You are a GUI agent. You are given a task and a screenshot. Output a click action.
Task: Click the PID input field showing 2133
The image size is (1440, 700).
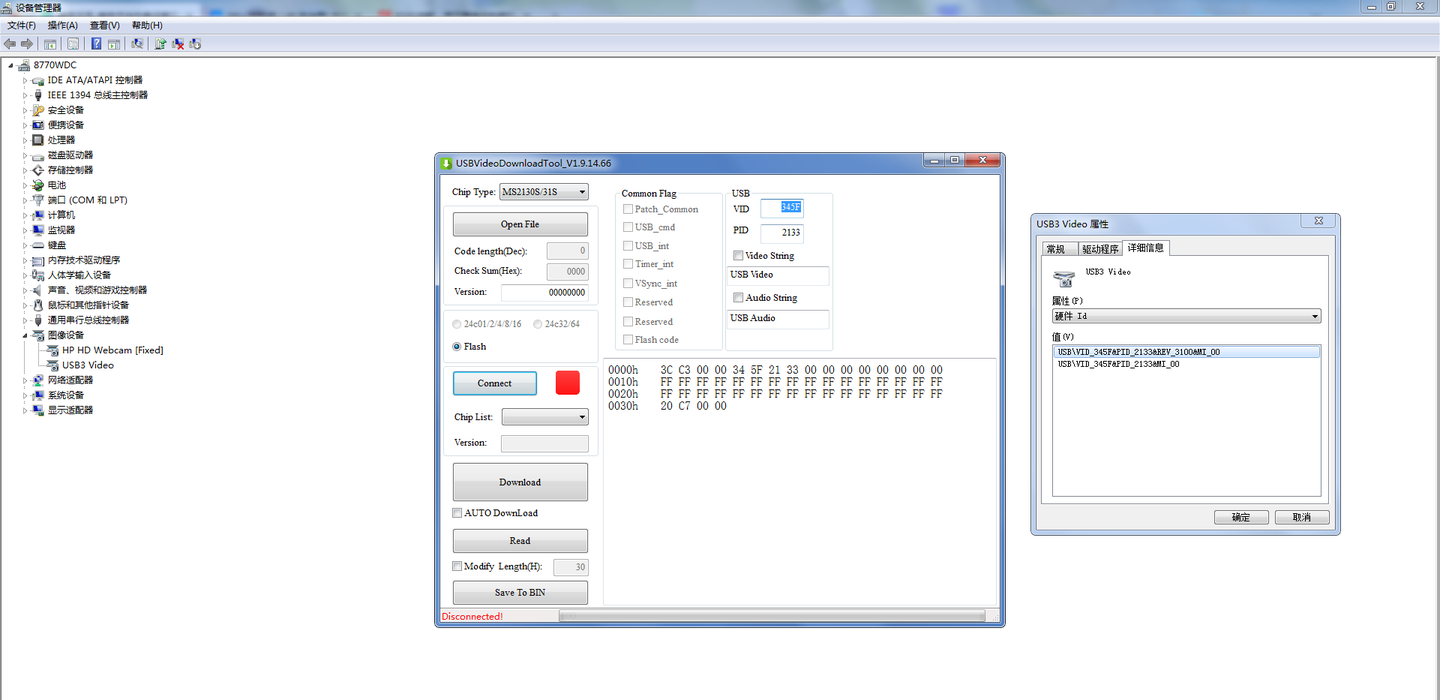pyautogui.click(x=781, y=233)
